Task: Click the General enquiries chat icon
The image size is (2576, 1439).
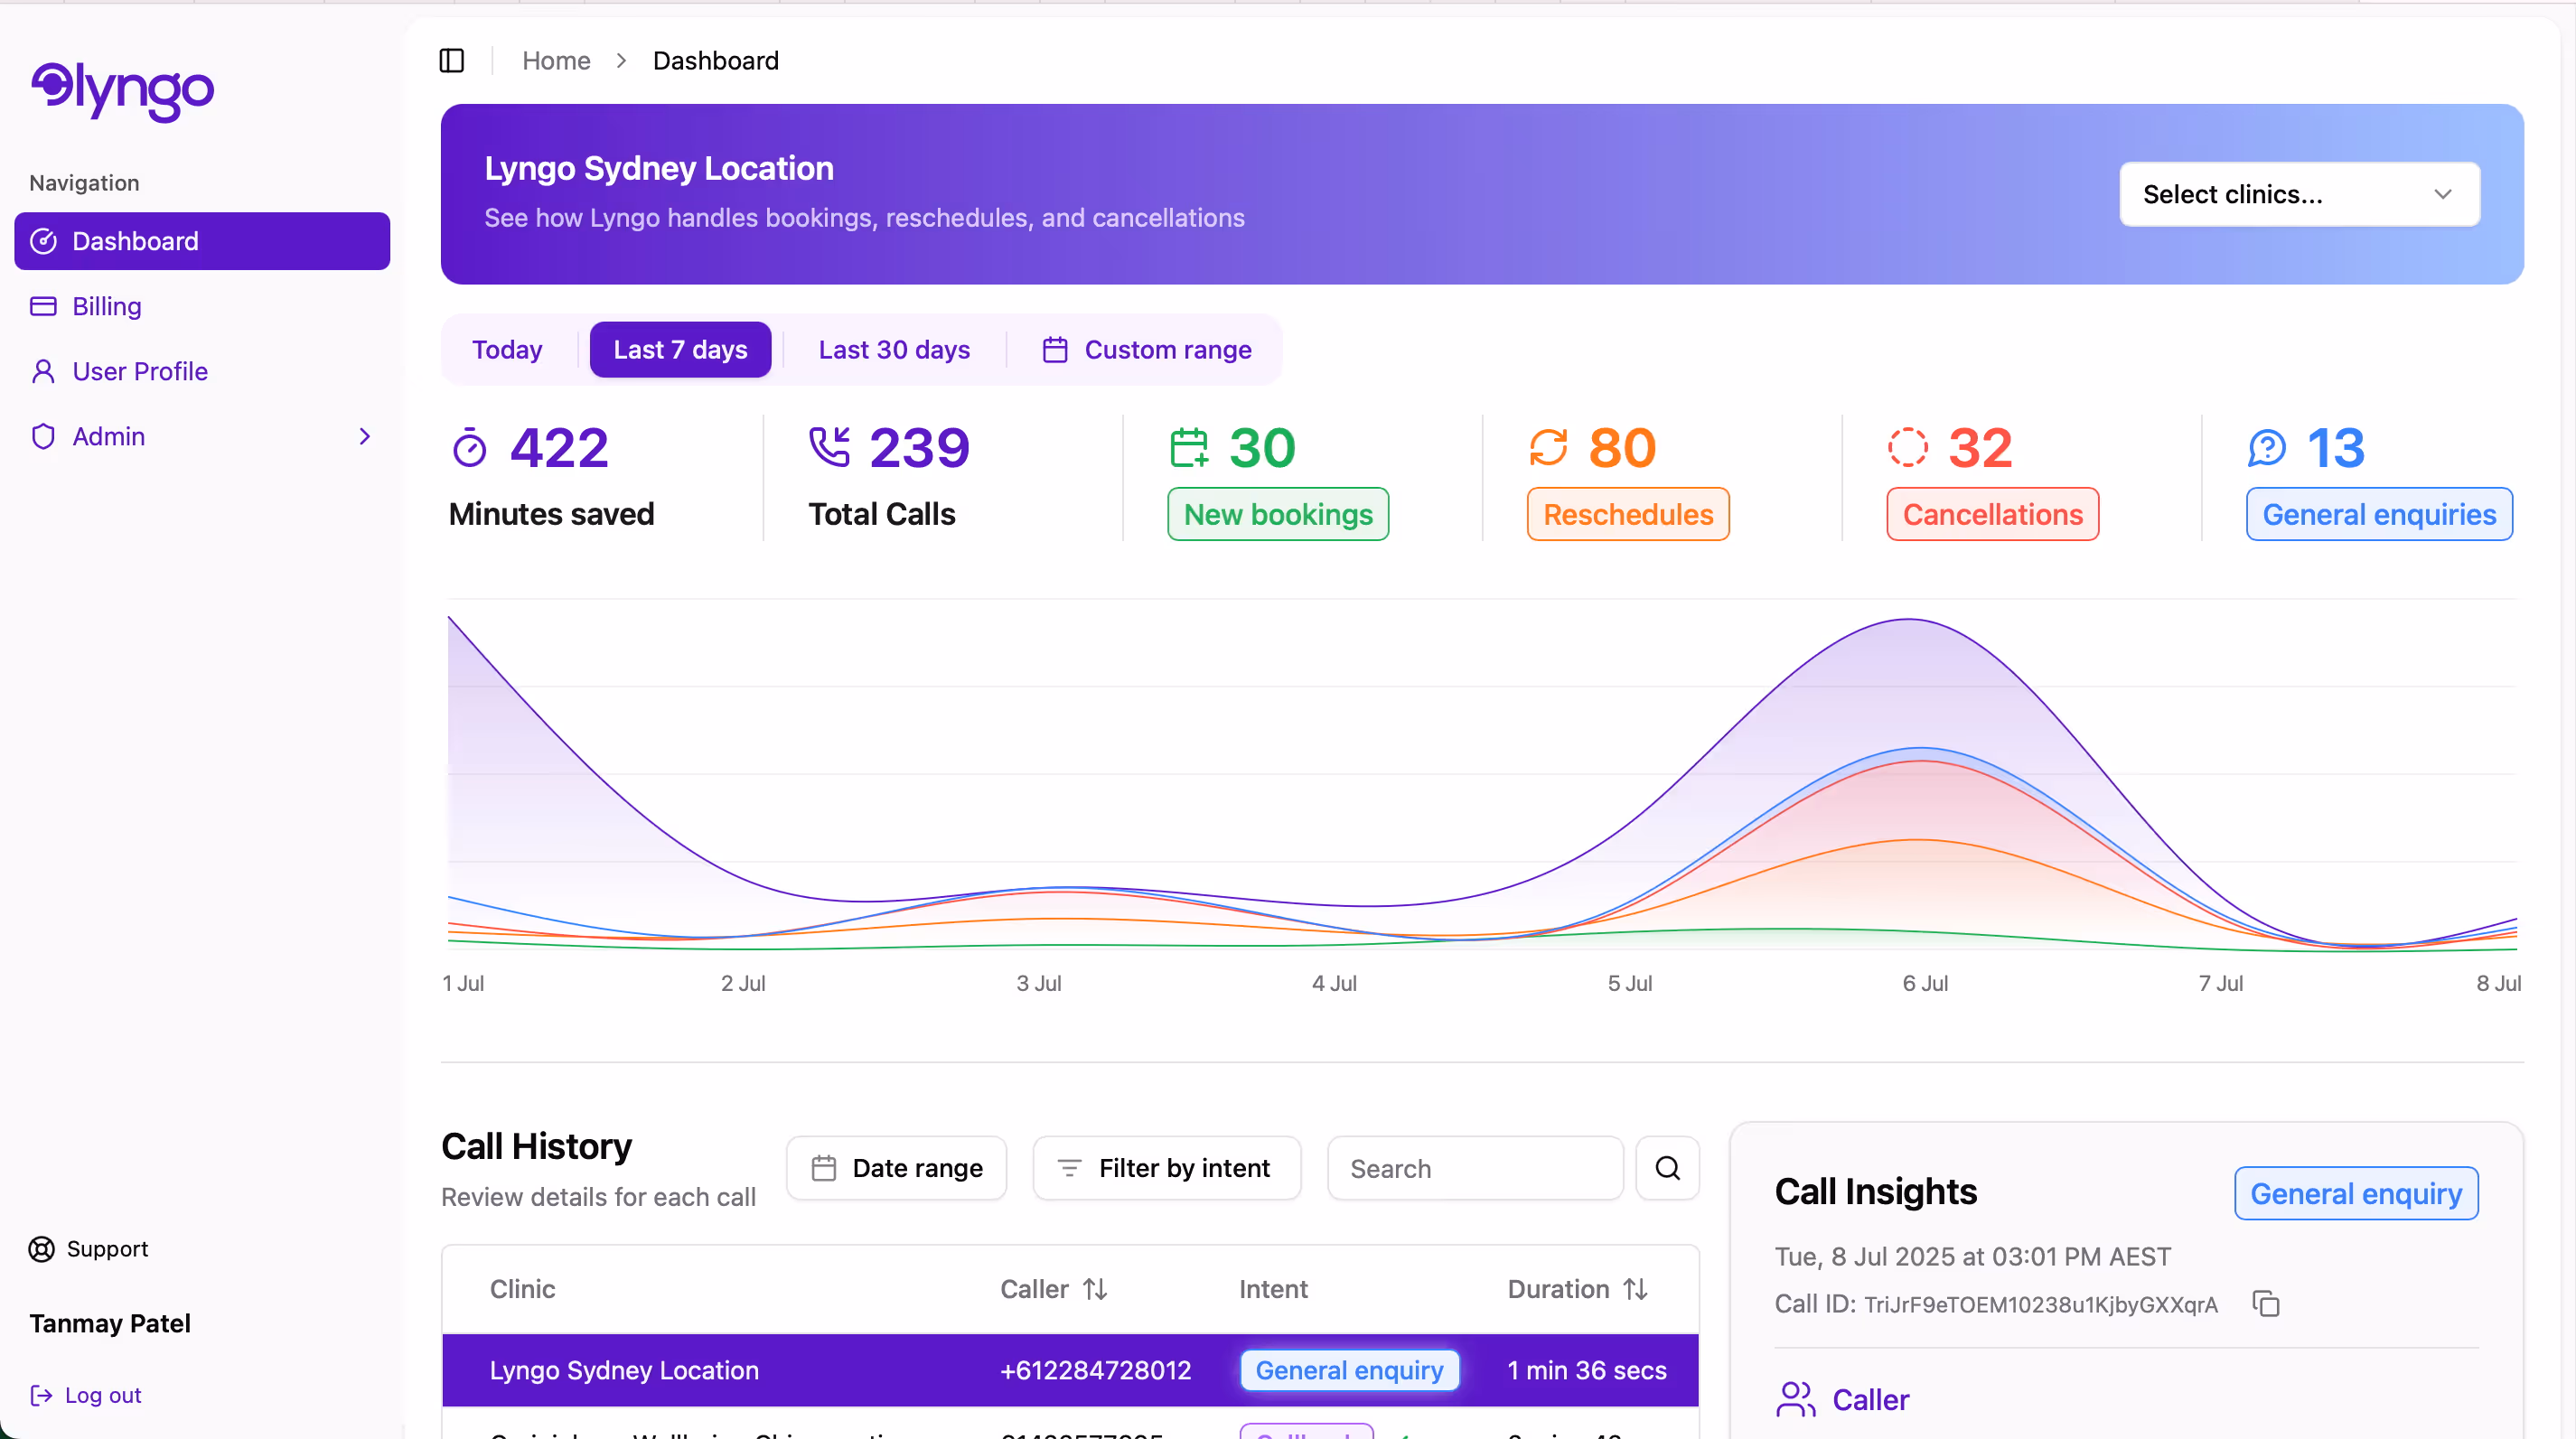Action: pyautogui.click(x=2267, y=447)
